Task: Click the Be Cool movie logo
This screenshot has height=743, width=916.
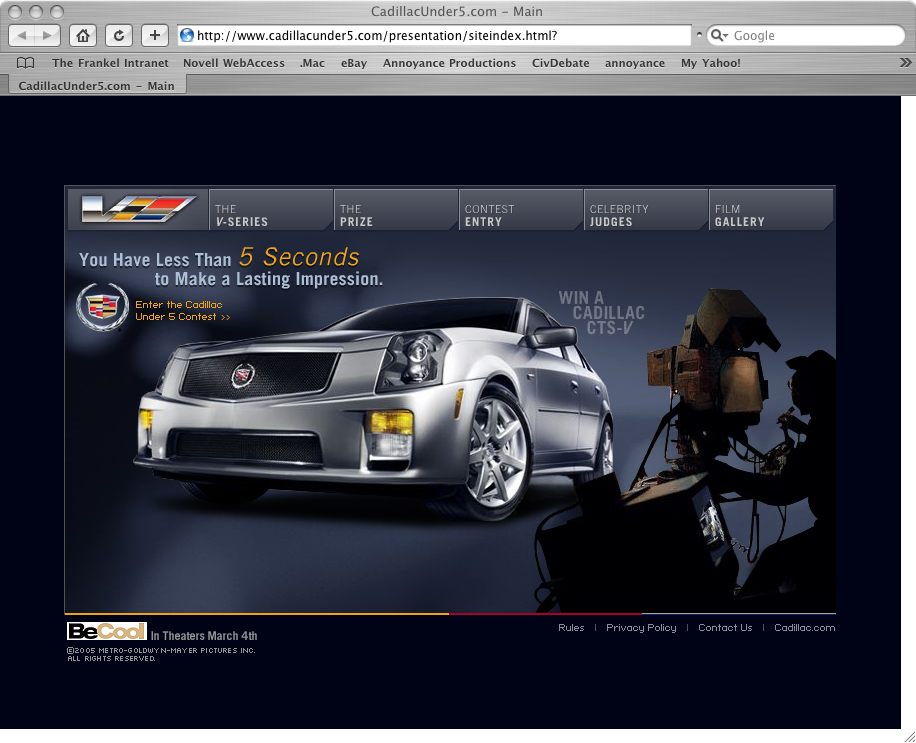Action: point(106,631)
